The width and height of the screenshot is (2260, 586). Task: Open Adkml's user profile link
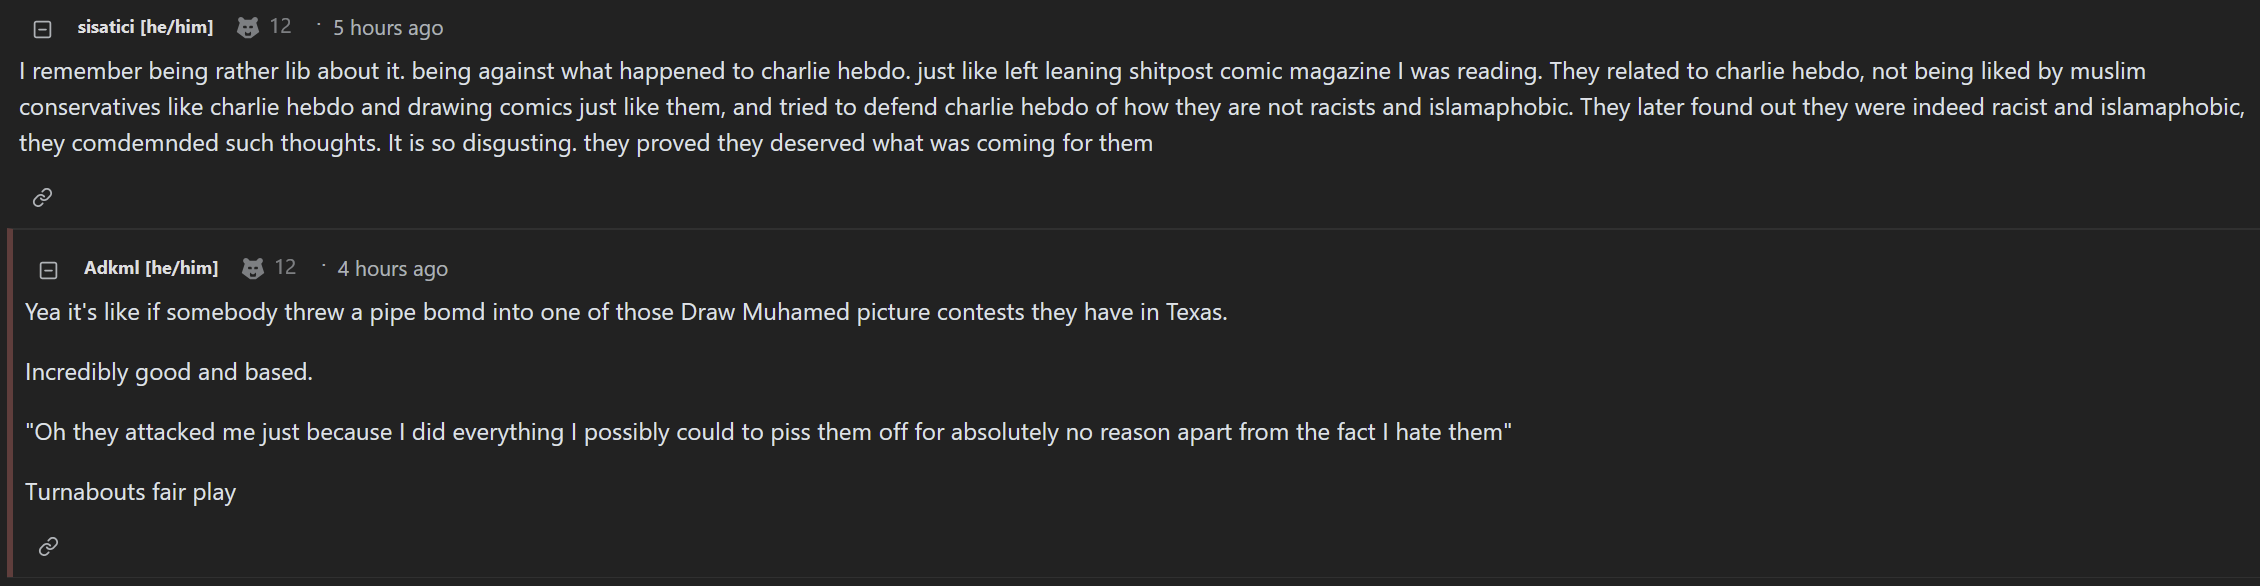point(111,267)
